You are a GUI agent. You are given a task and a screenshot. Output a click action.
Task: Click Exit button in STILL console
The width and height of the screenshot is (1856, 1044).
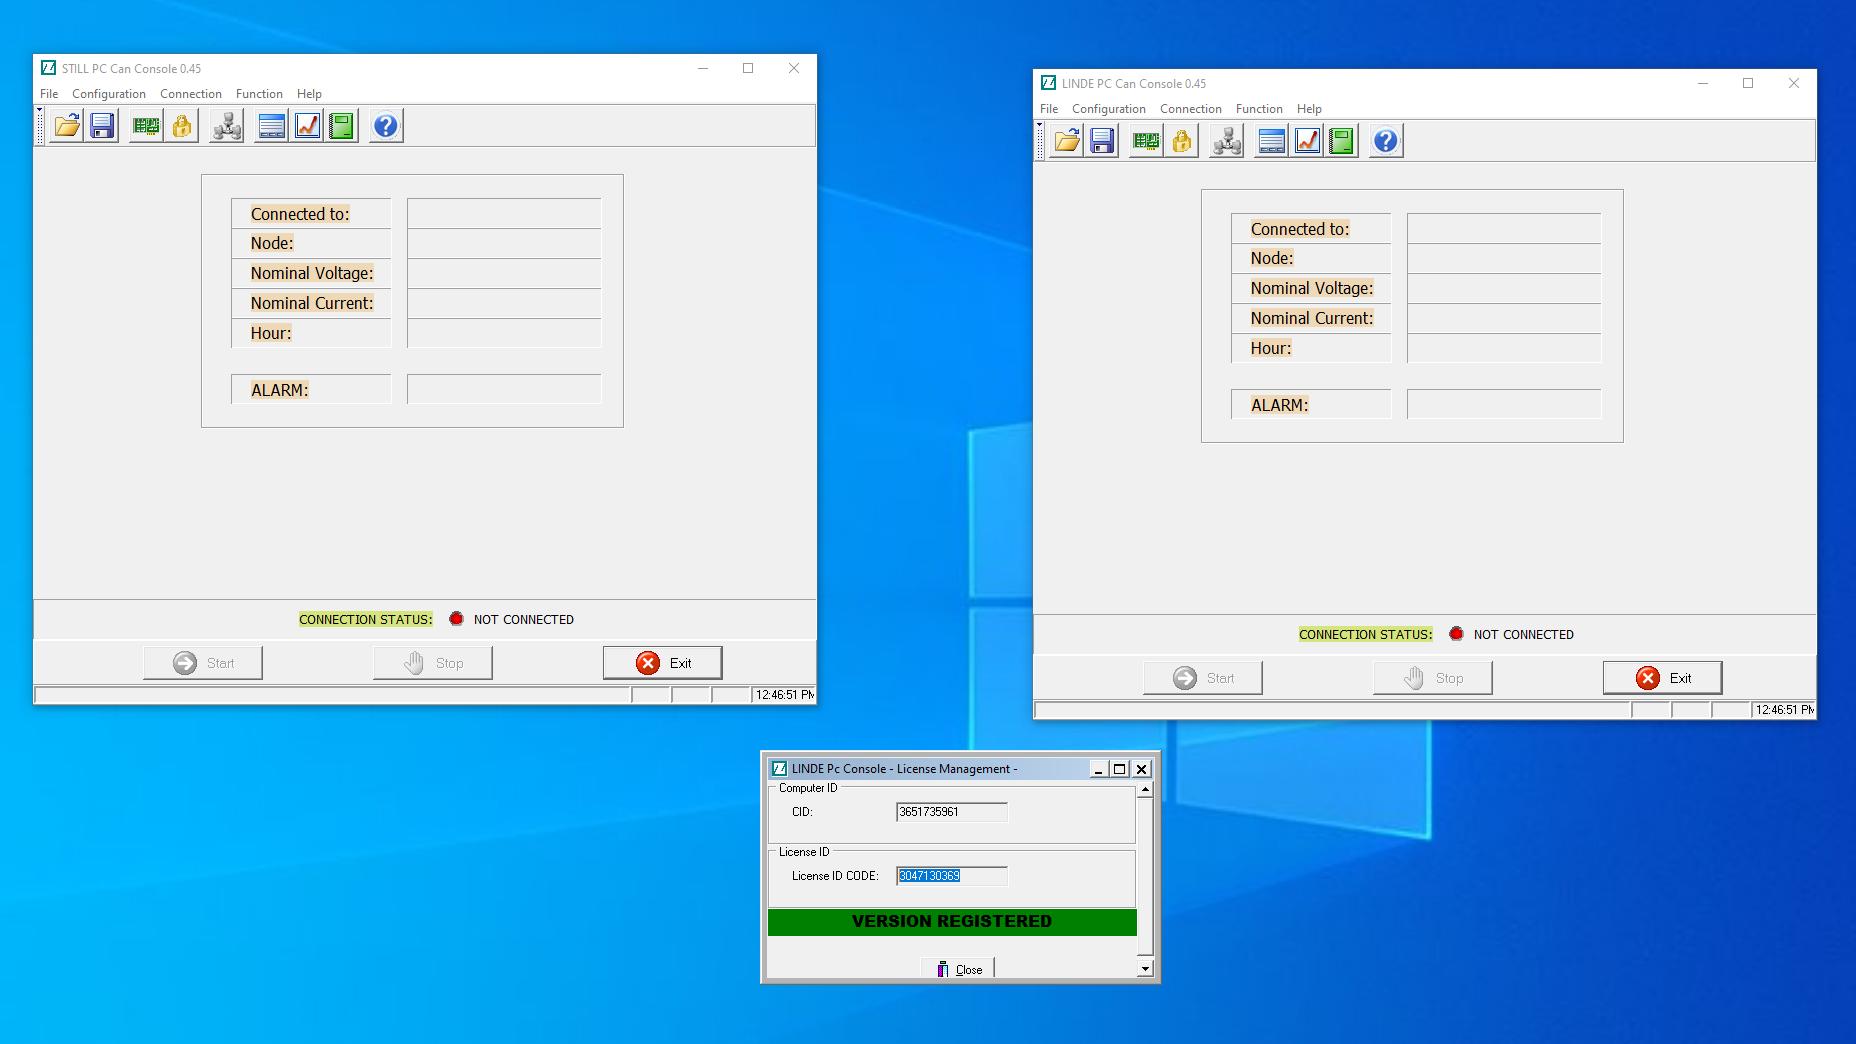(662, 663)
